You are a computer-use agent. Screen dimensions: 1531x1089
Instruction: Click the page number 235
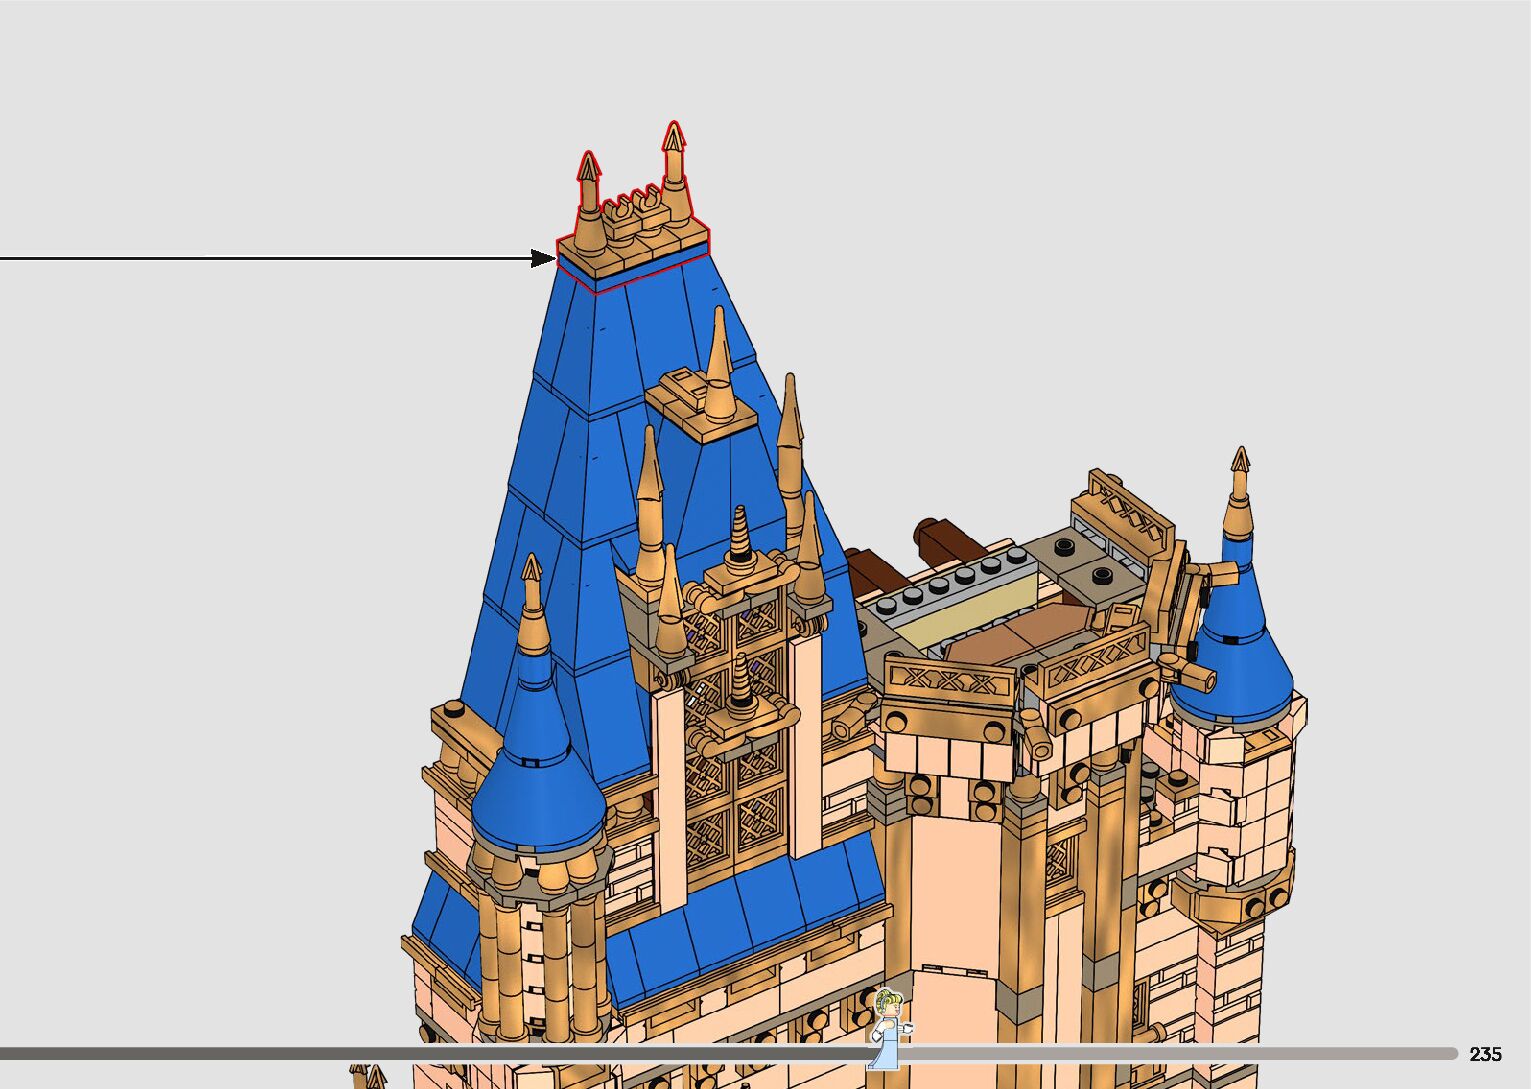pyautogui.click(x=1485, y=1054)
